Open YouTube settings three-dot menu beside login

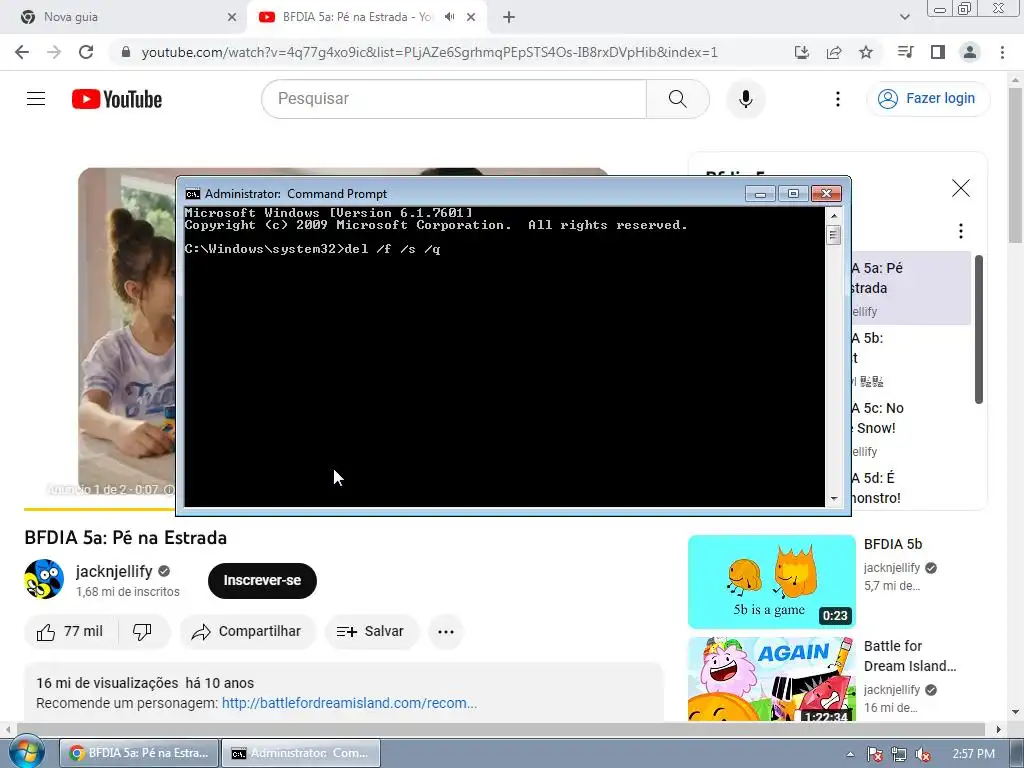(838, 99)
